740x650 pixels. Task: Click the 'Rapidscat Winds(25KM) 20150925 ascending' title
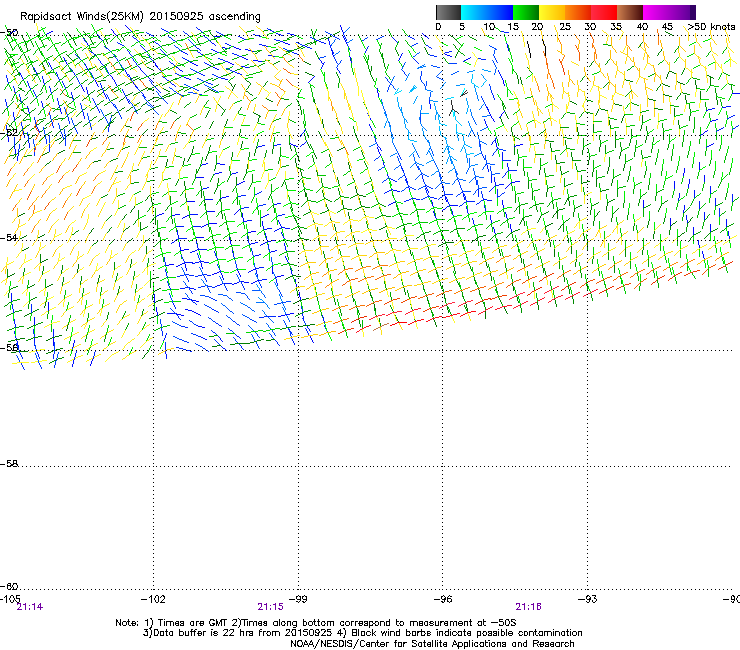(140, 17)
